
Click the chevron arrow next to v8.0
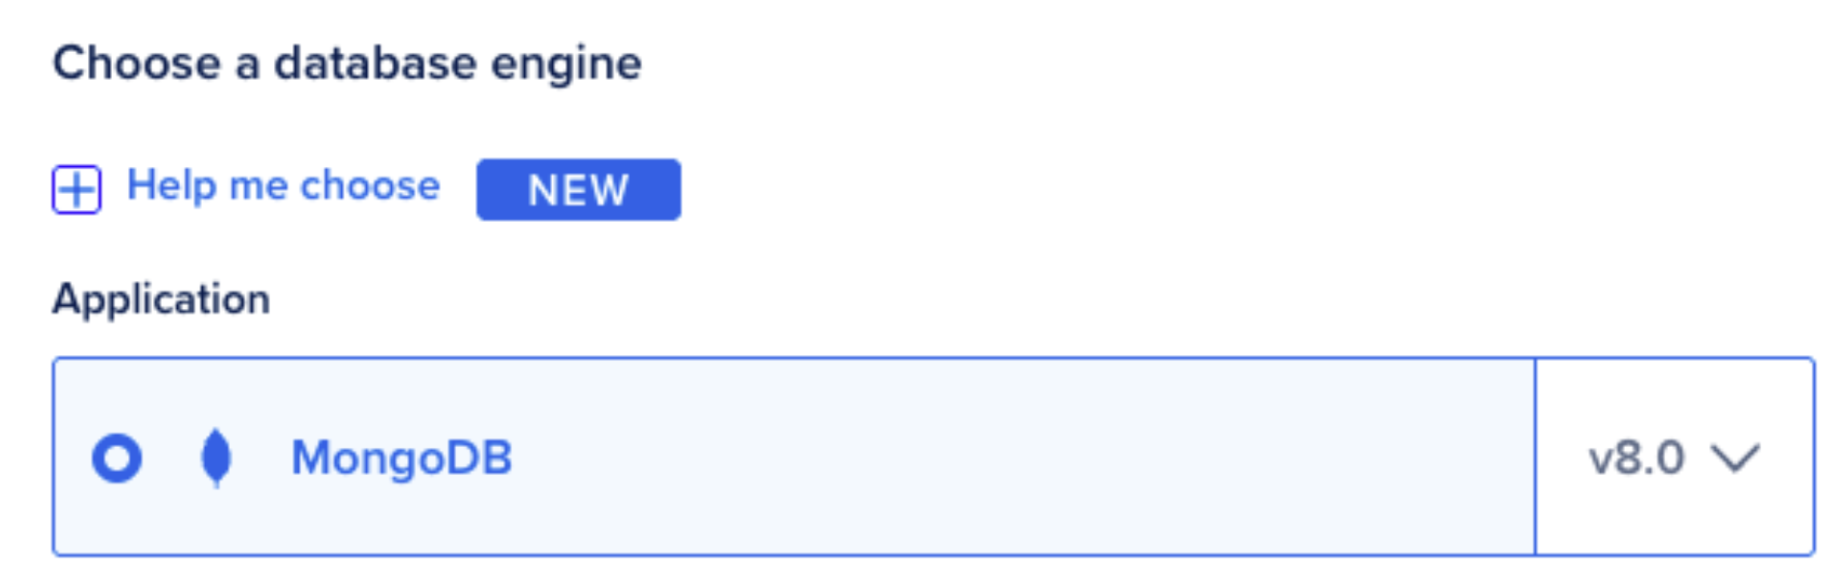(x=1734, y=458)
